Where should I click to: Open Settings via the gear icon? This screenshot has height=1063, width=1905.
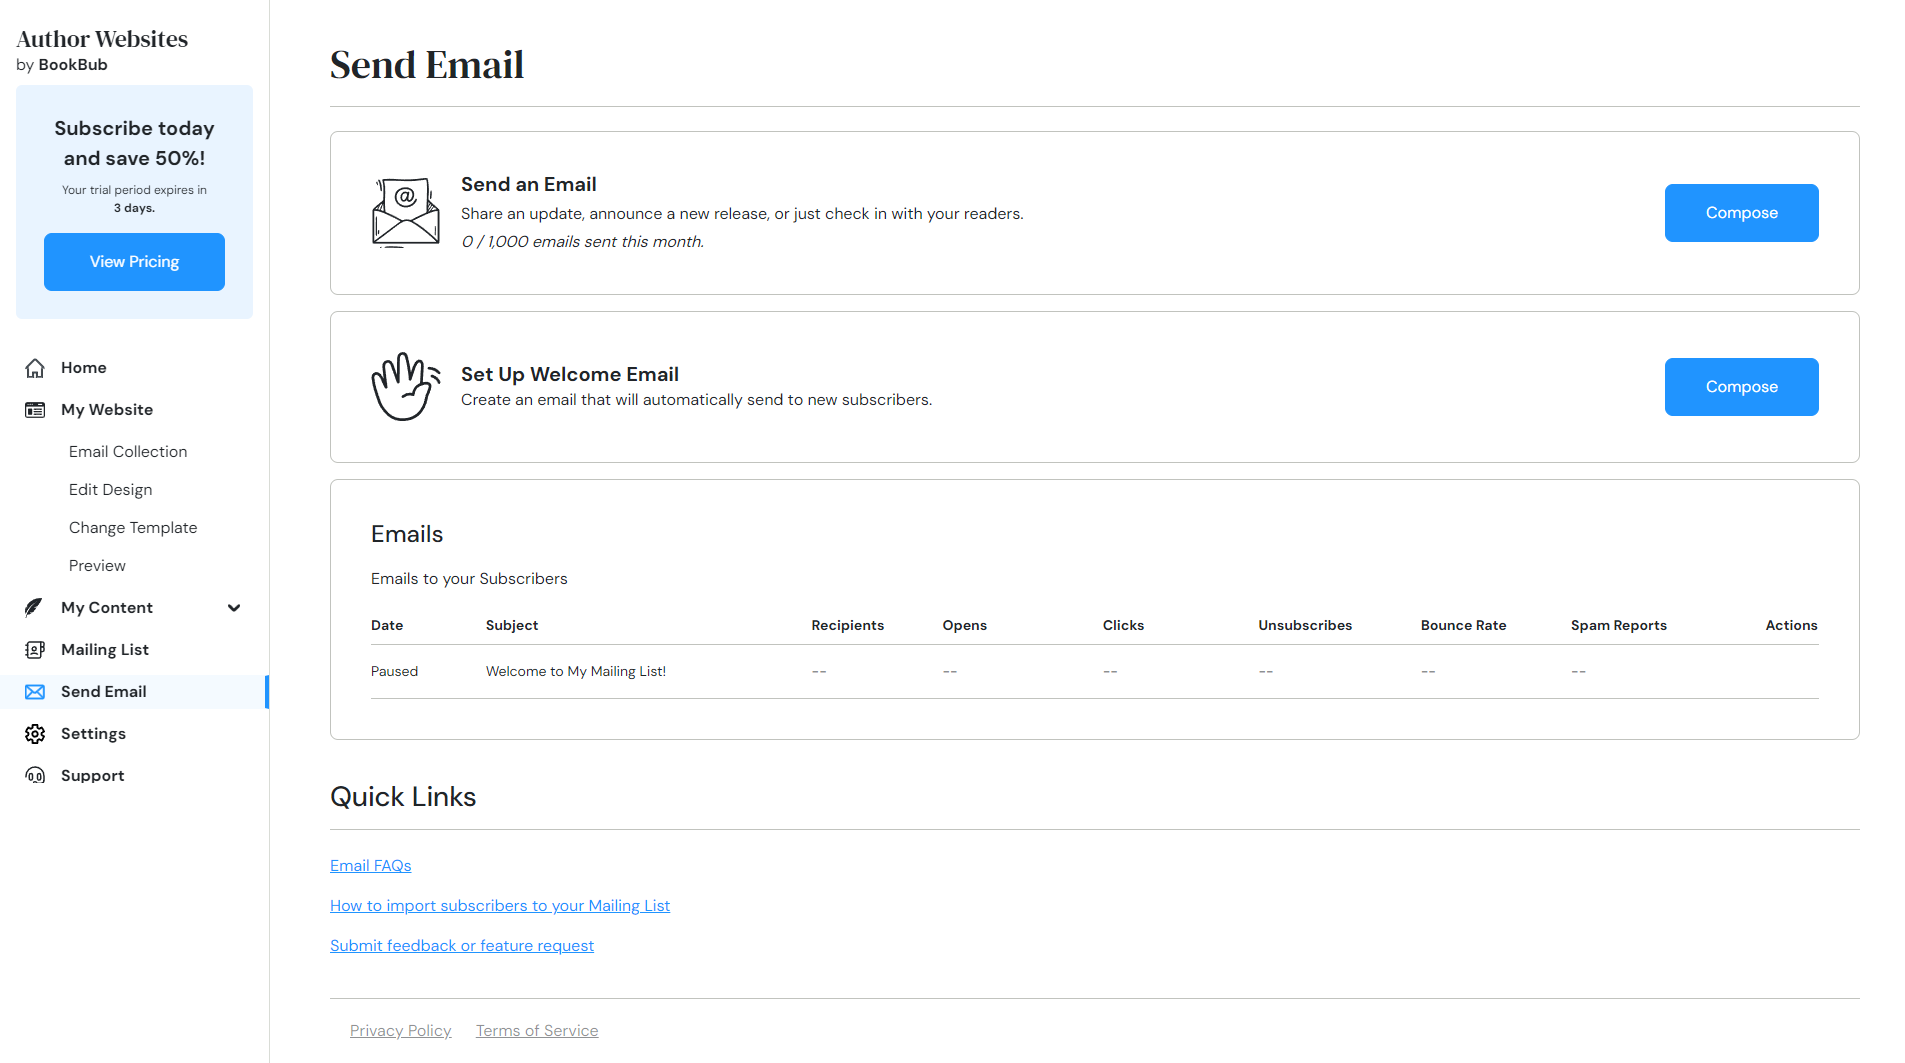[x=35, y=734]
